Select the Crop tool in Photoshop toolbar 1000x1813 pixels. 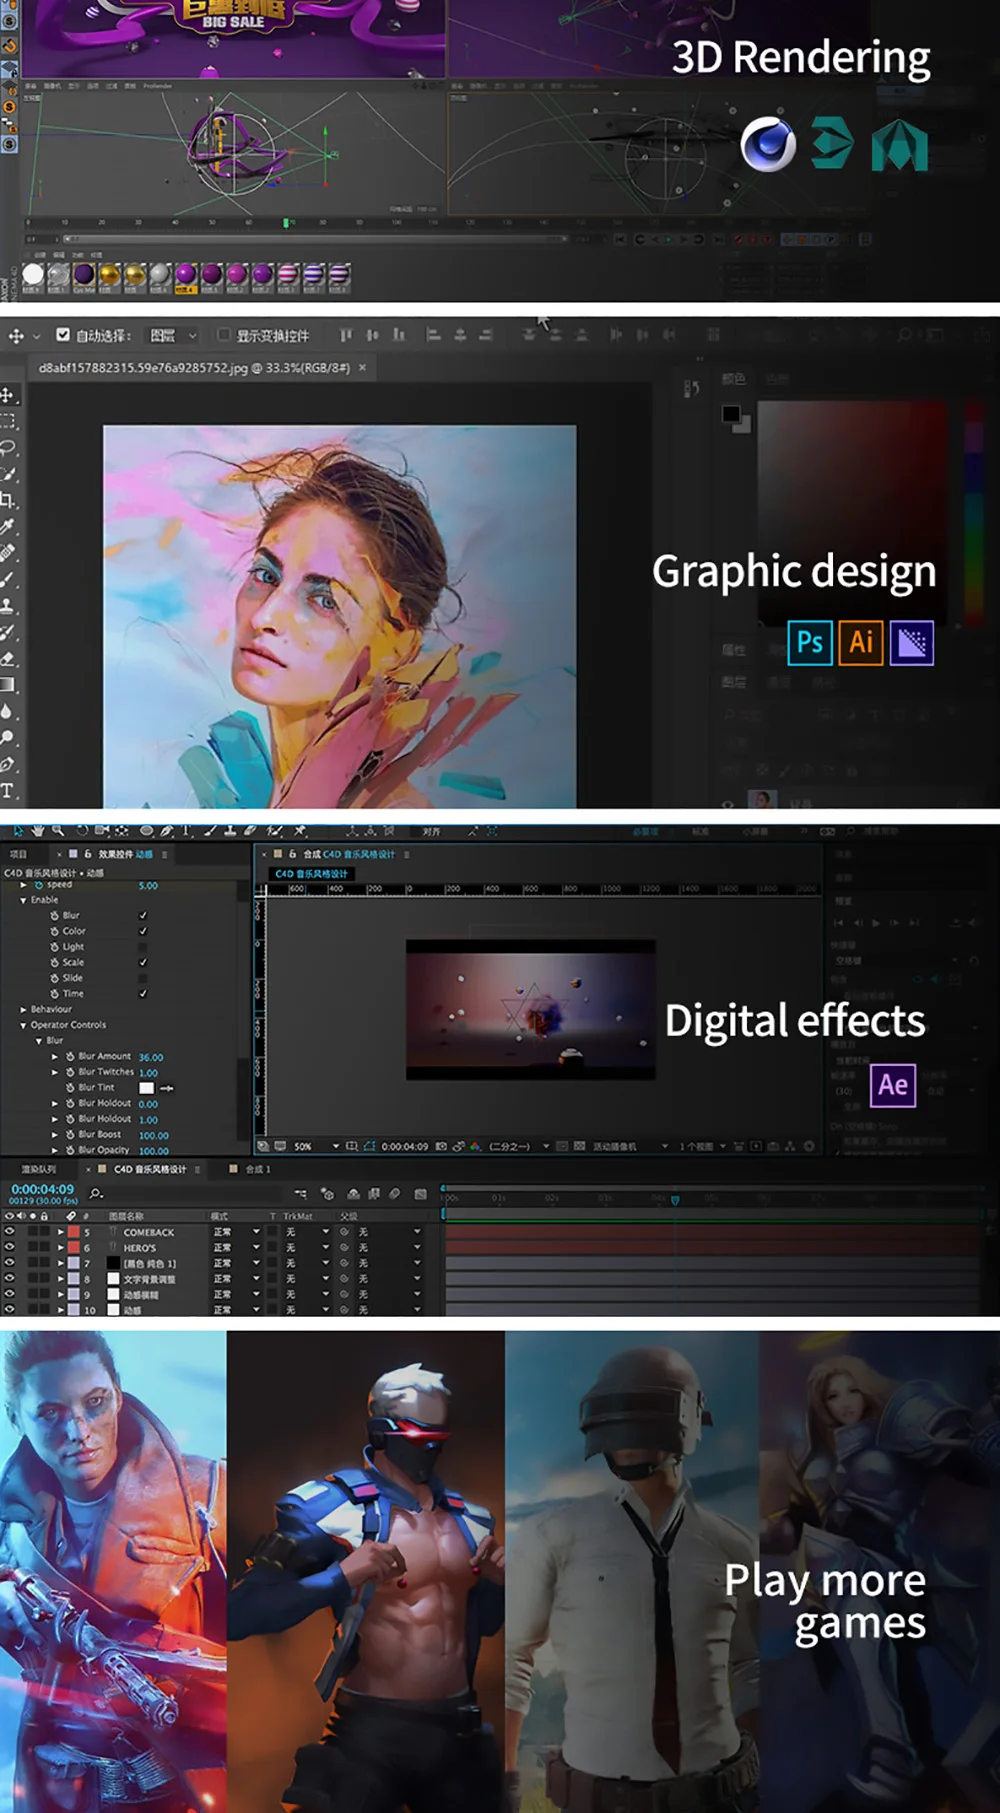click(x=9, y=499)
